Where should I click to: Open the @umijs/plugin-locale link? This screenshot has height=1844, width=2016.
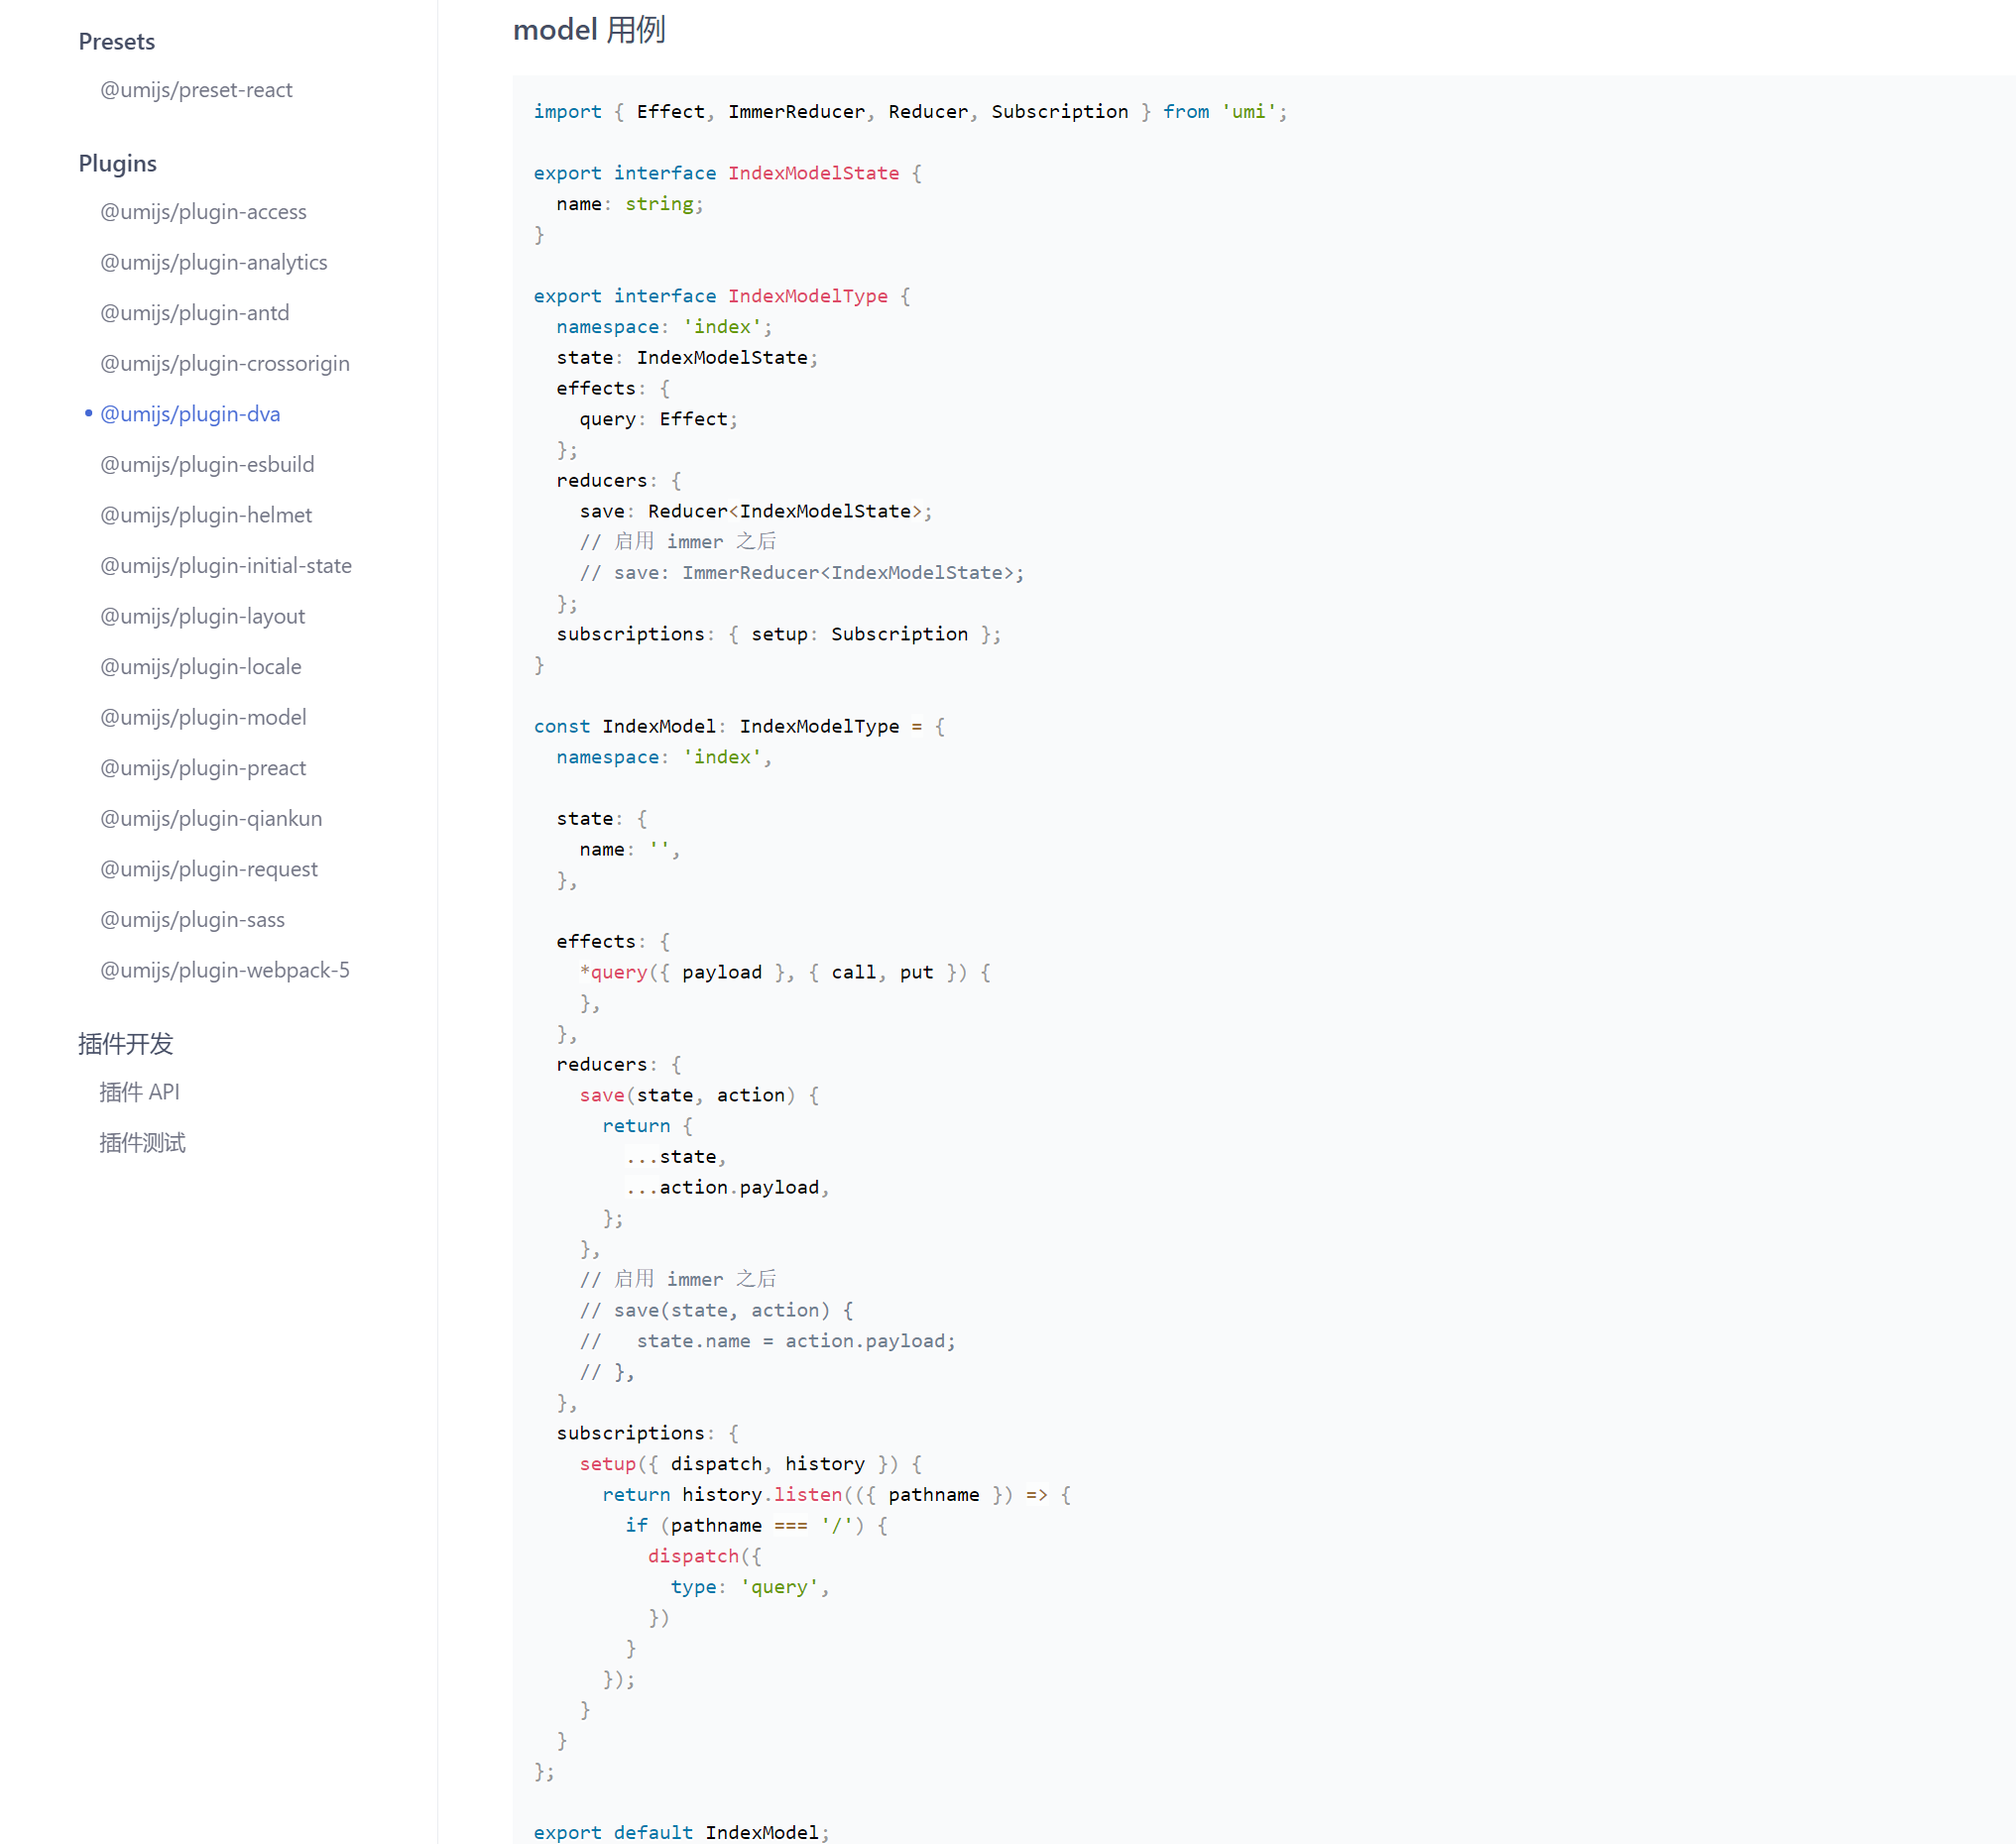pyautogui.click(x=201, y=667)
